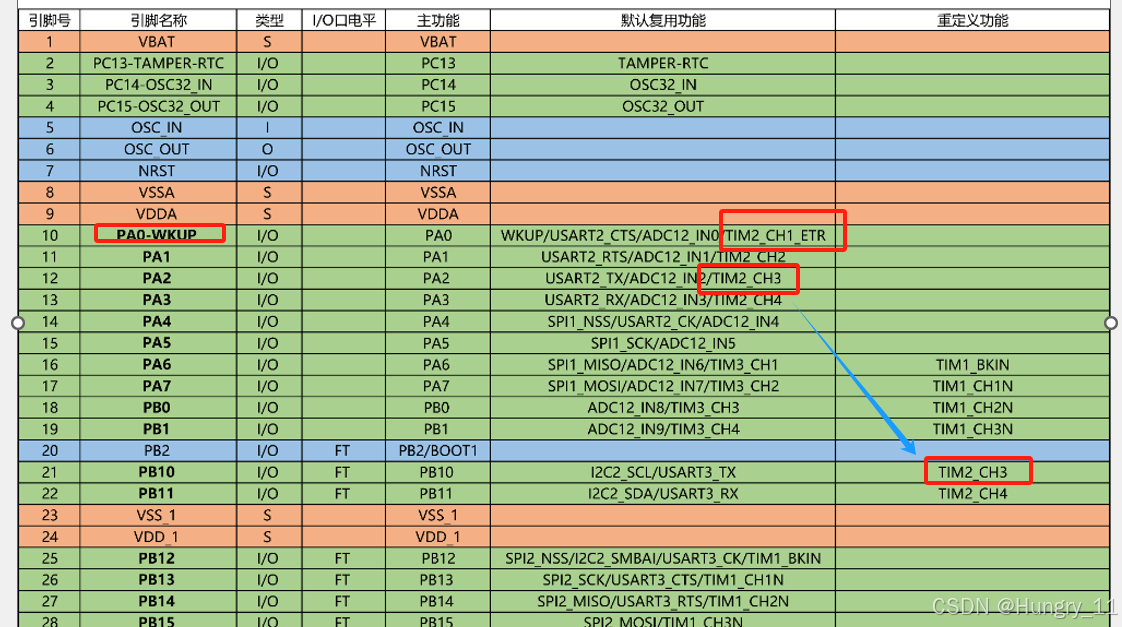1122x627 pixels.
Task: Click the 主功能 column header
Action: click(x=438, y=20)
